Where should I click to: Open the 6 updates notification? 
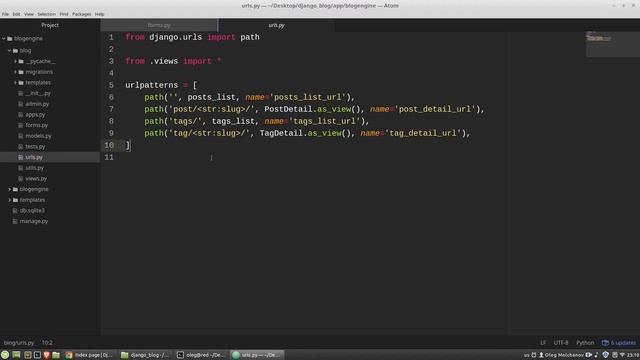tap(619, 343)
